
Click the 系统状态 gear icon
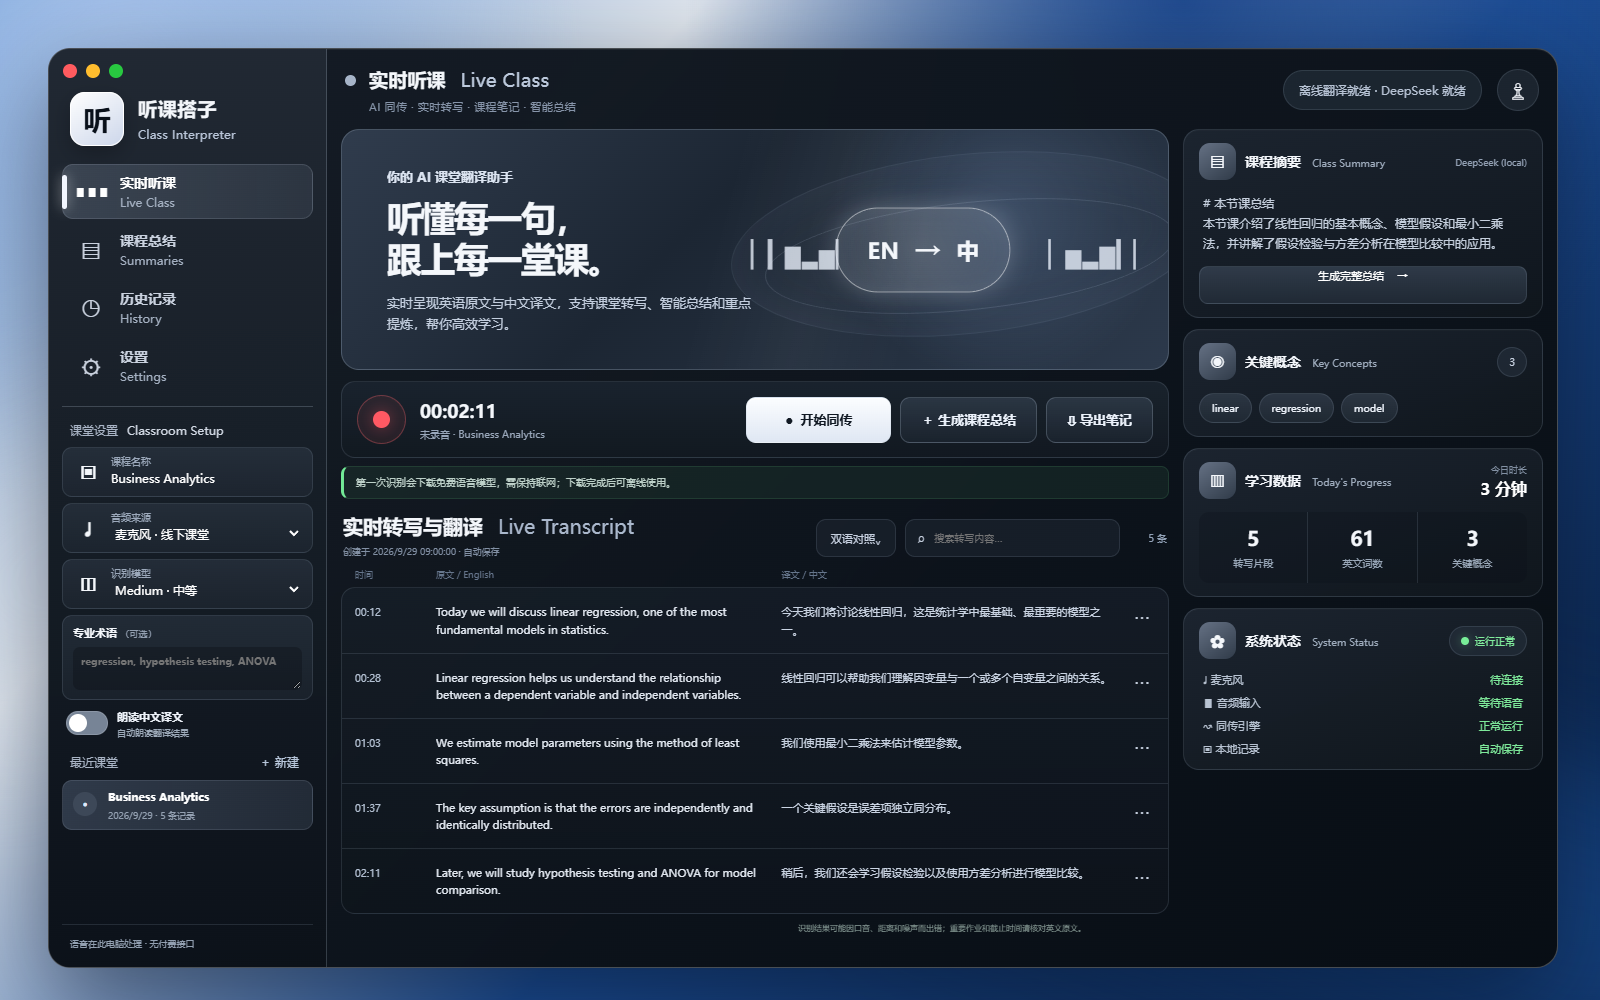click(x=1217, y=641)
